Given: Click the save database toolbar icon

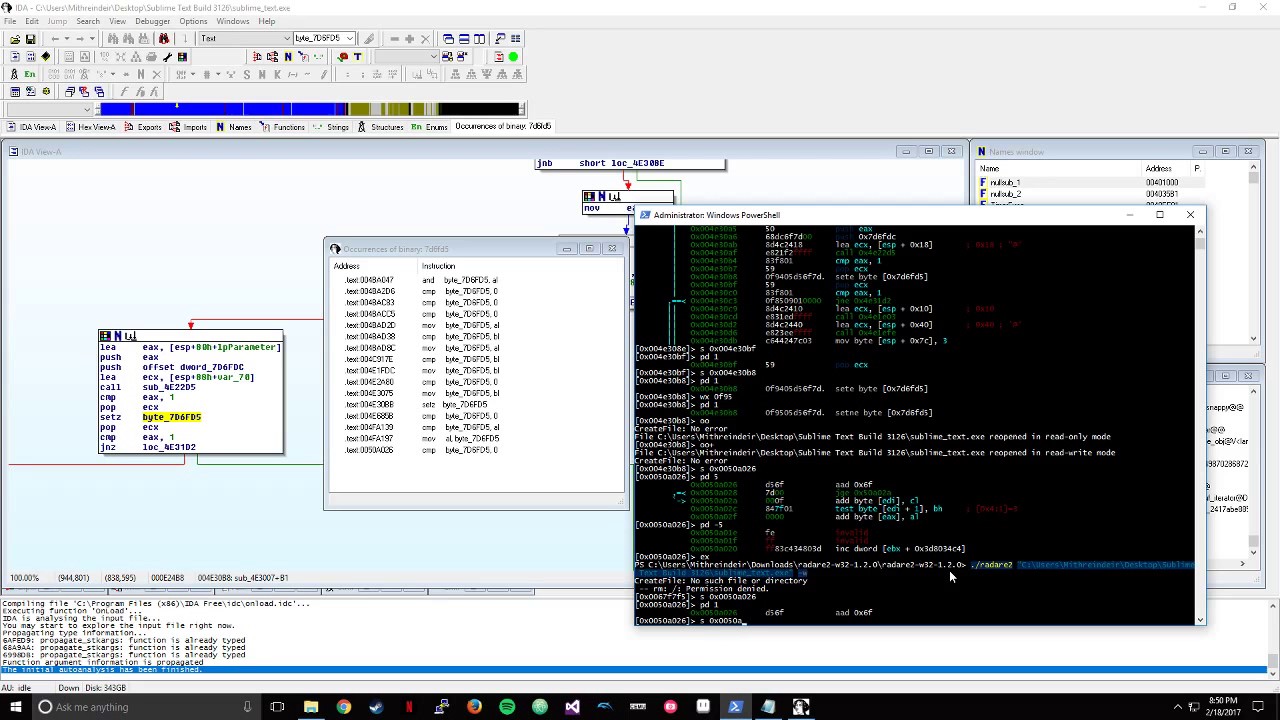Looking at the screenshot, I should coord(30,38).
